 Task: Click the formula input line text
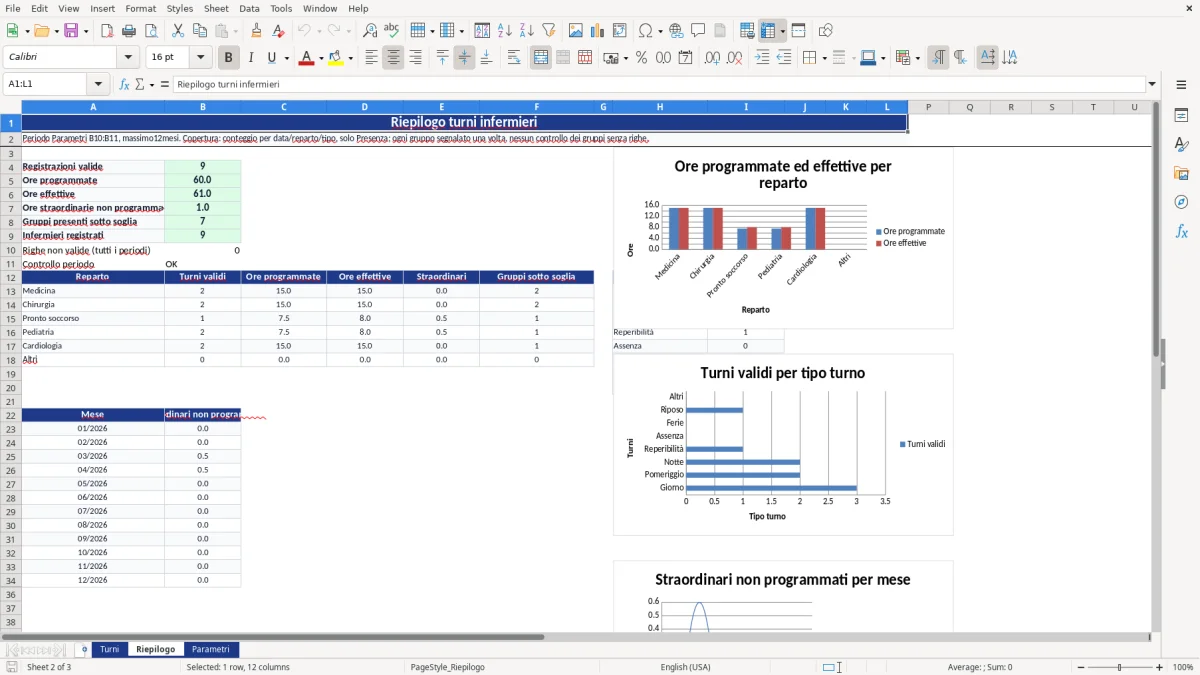coord(228,85)
